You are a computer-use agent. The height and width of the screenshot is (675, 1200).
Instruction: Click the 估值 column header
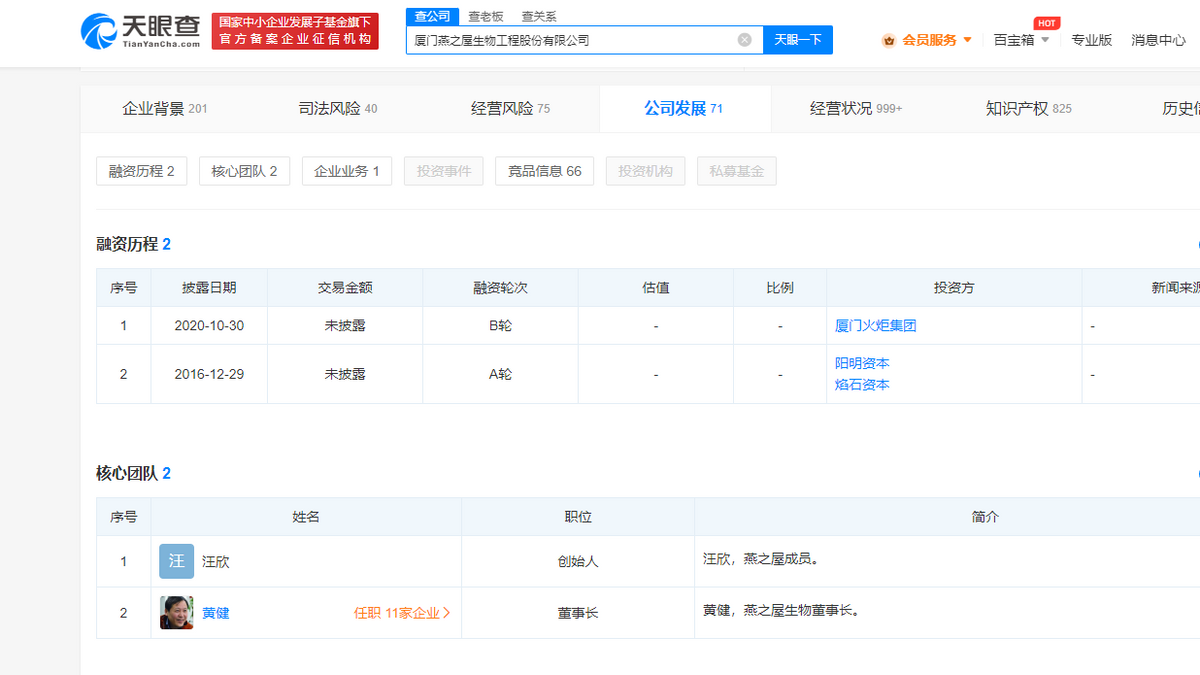[x=656, y=288]
